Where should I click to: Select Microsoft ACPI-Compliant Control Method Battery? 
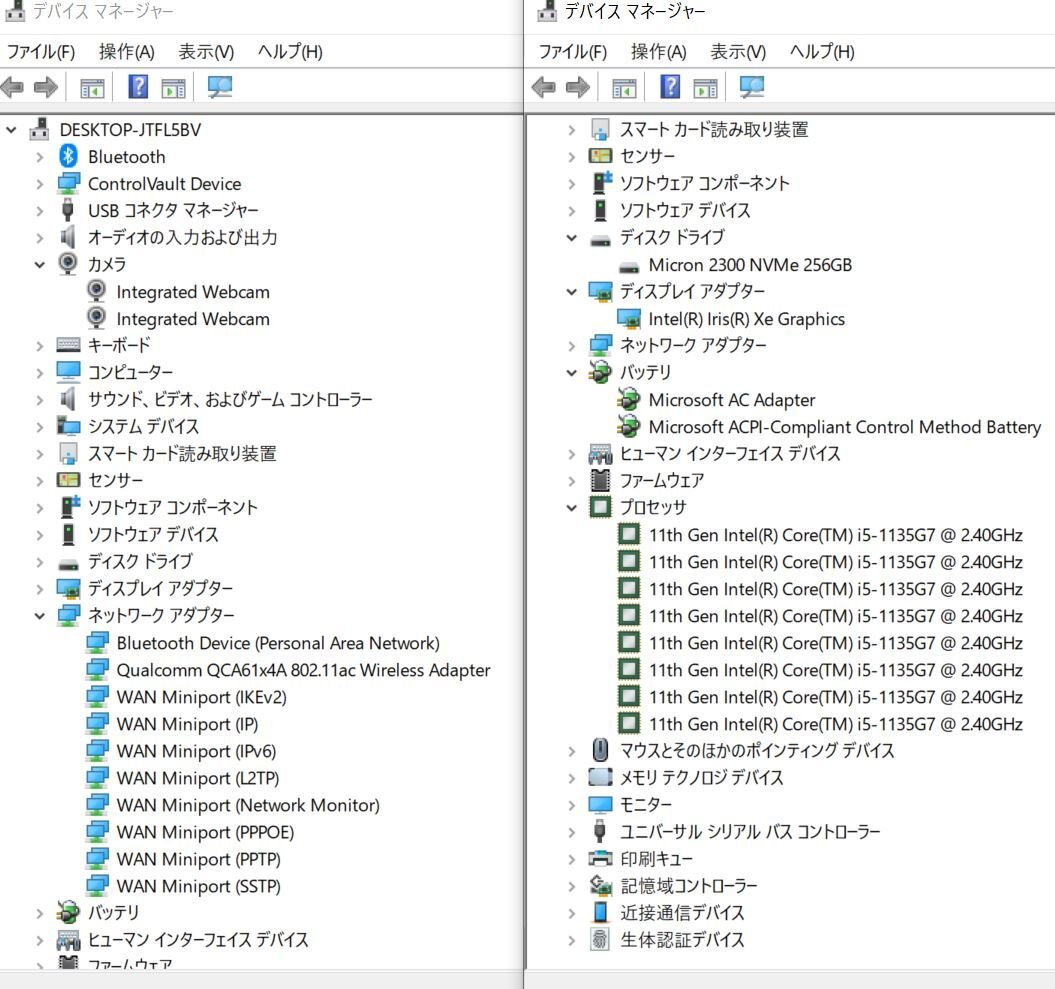click(x=844, y=427)
